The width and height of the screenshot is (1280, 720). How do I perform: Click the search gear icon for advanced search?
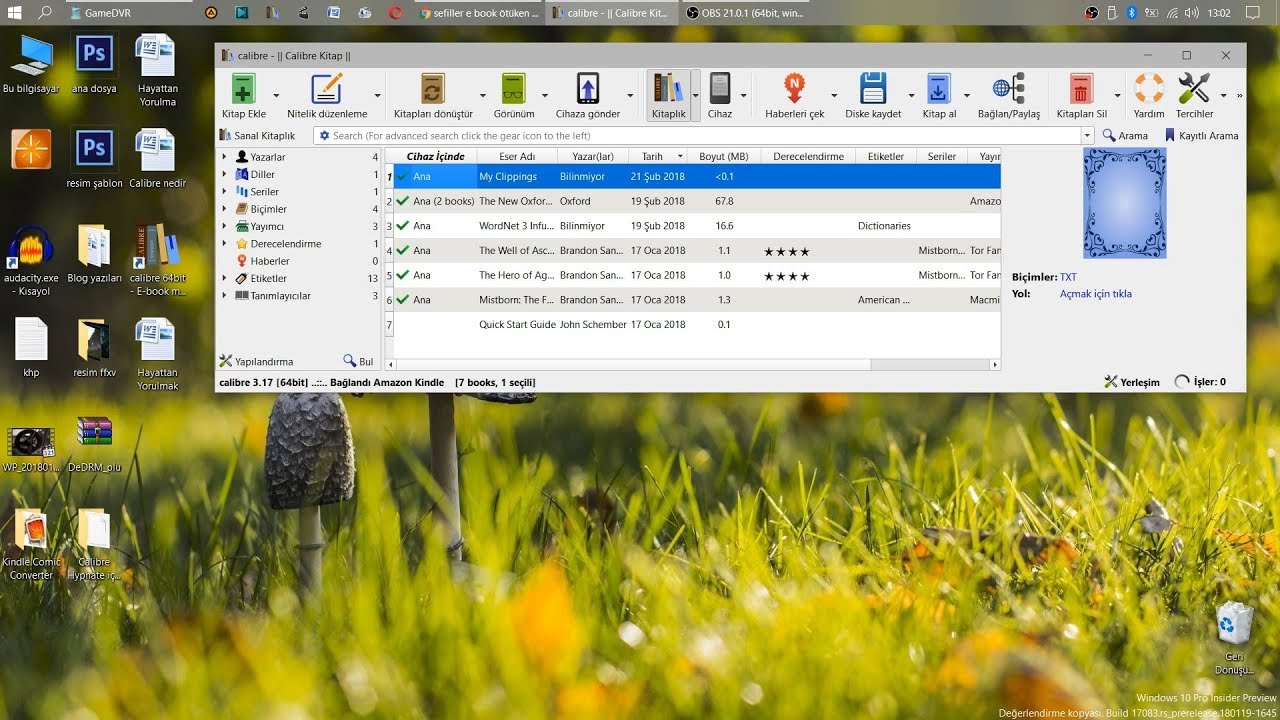(x=324, y=135)
